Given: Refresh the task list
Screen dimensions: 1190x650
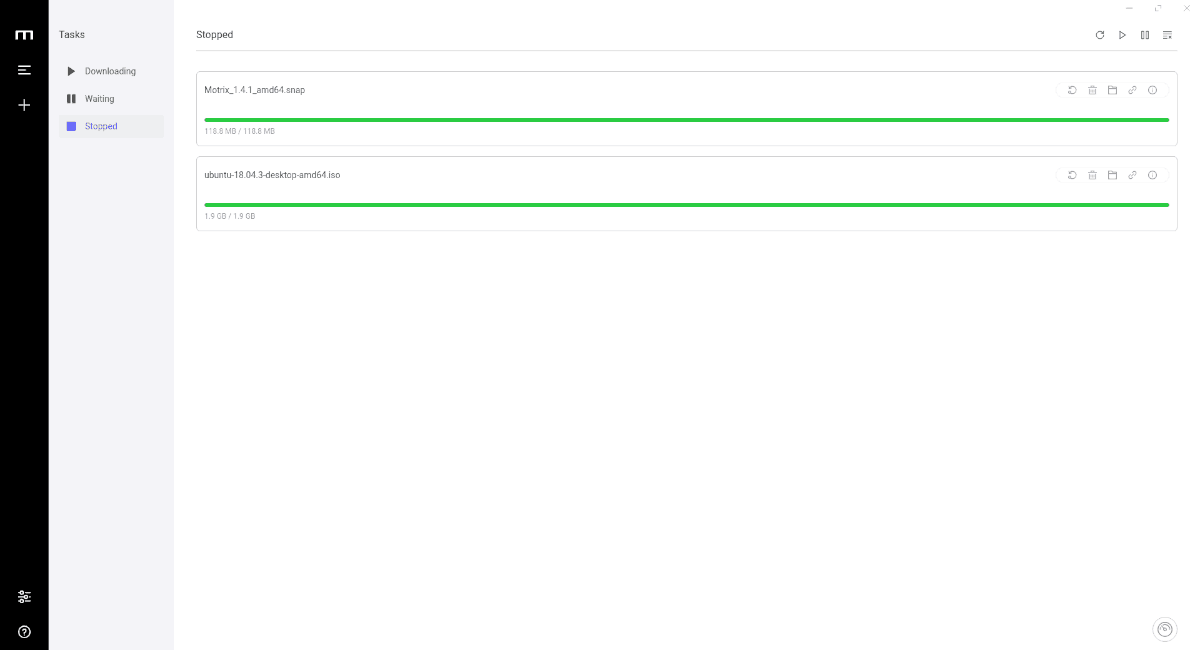Looking at the screenshot, I should tap(1100, 35).
